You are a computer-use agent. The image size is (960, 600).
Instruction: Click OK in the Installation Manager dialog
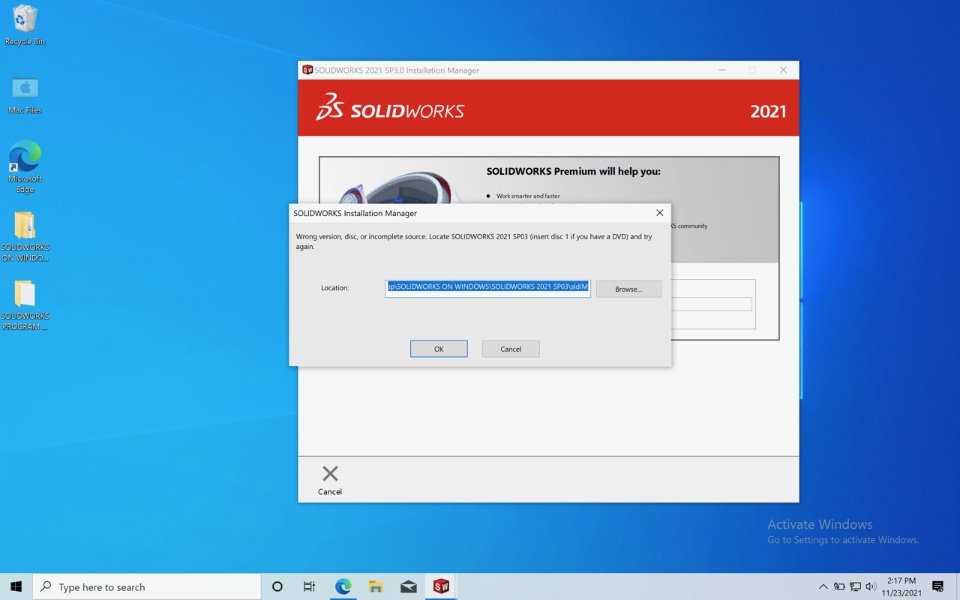[438, 349]
